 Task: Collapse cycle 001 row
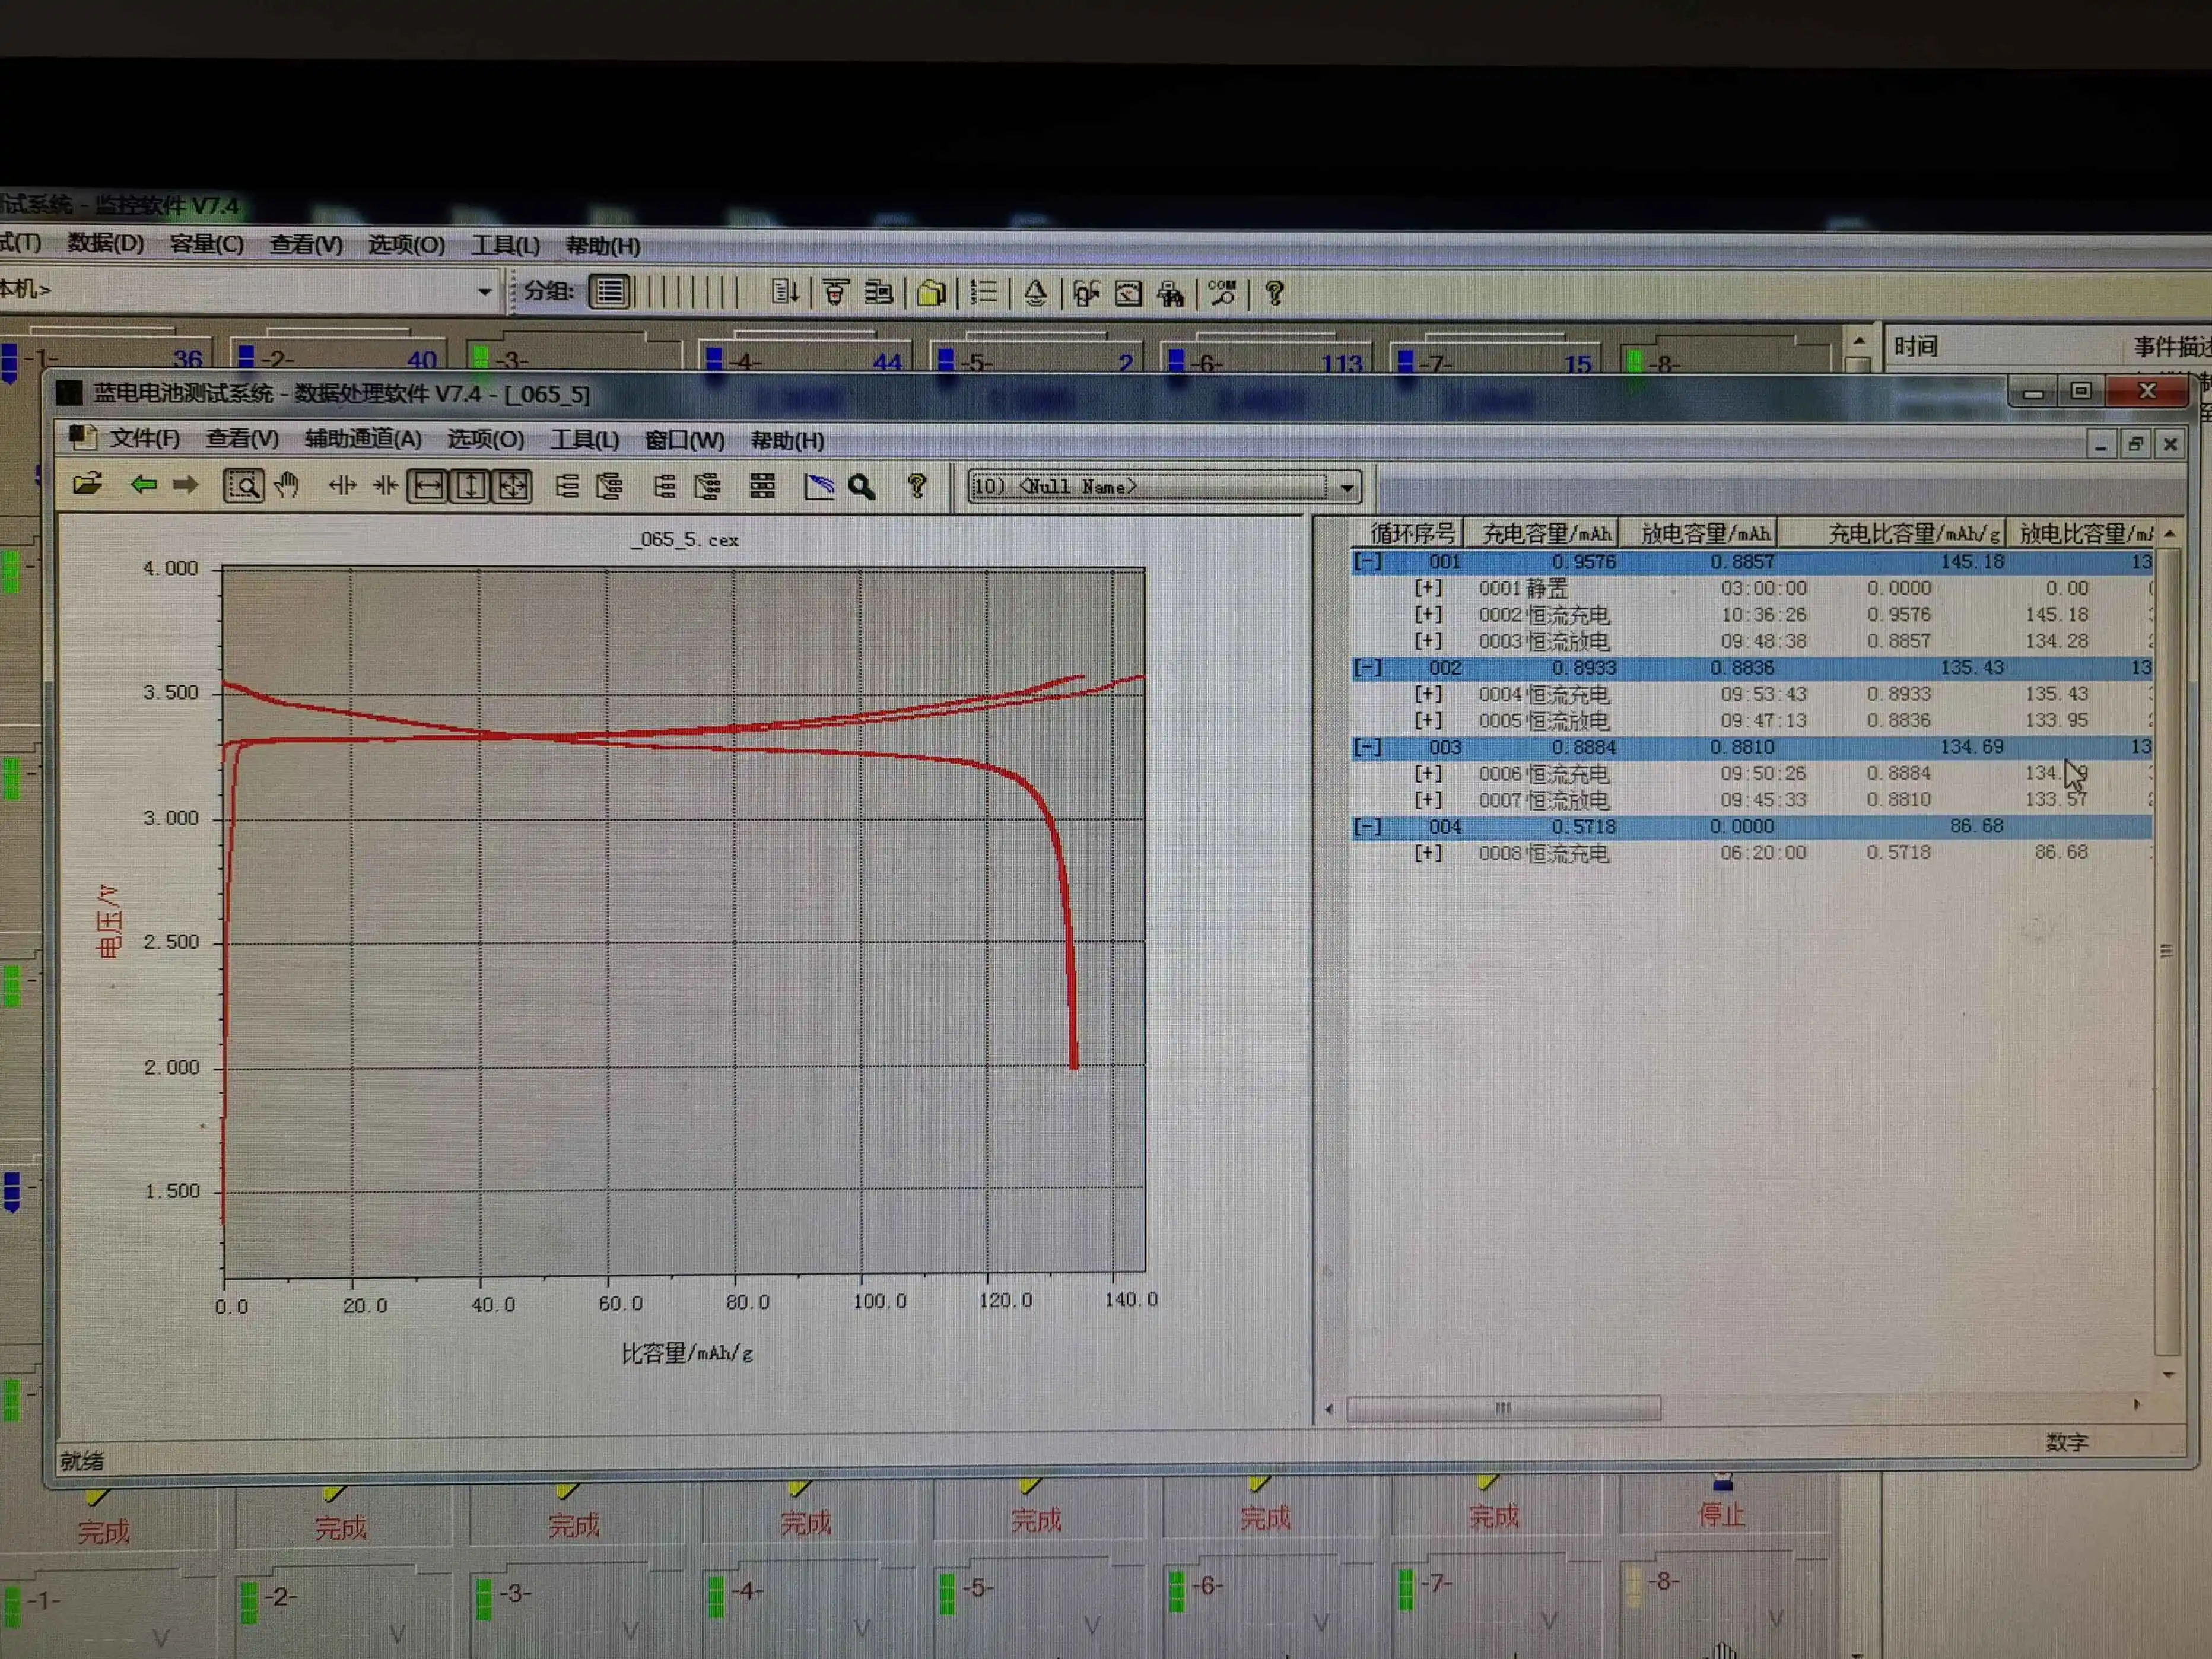pyautogui.click(x=1367, y=562)
